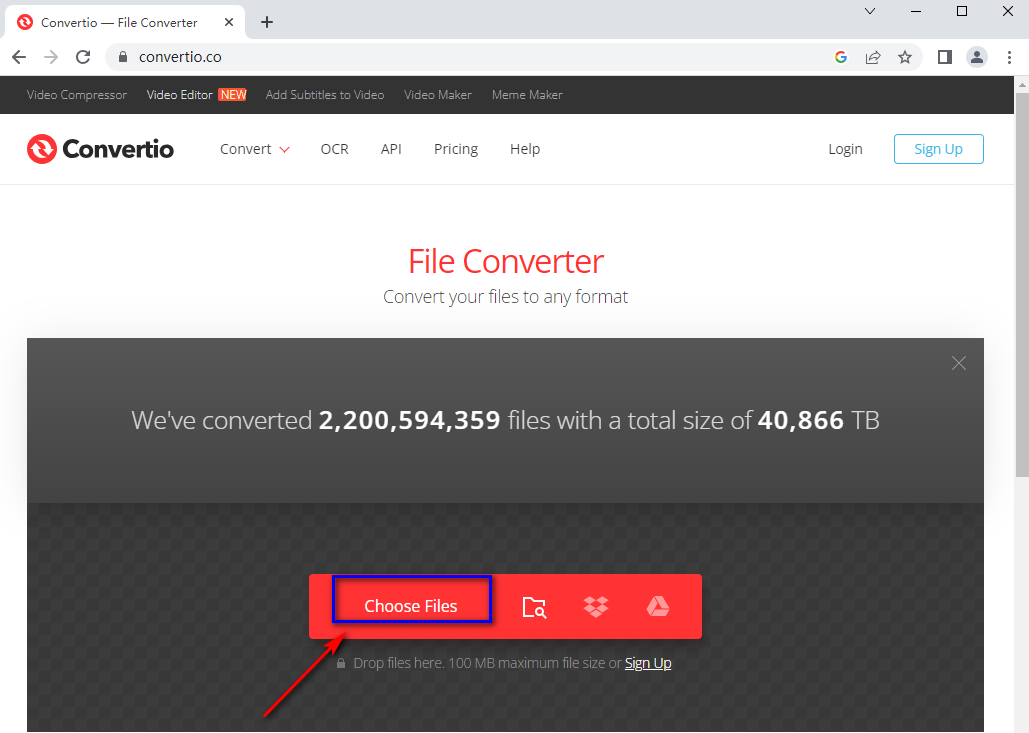Open the tab search chevron

[x=869, y=11]
